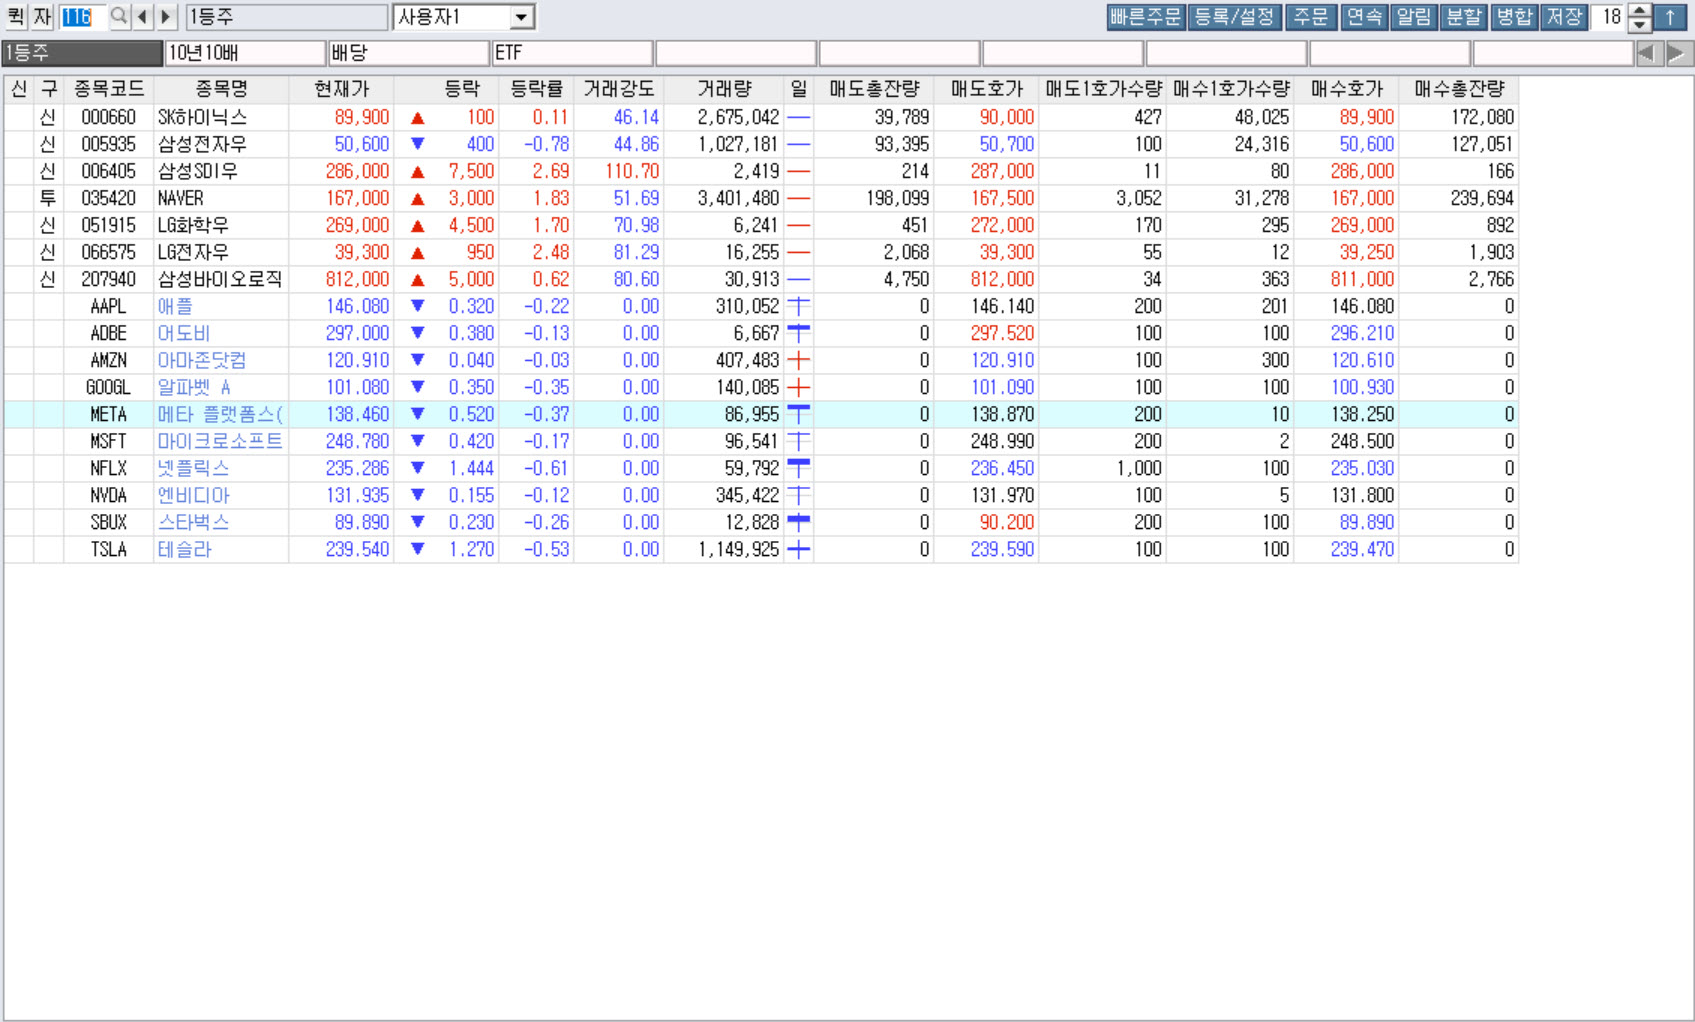Select the 애플 stock name

click(175, 306)
